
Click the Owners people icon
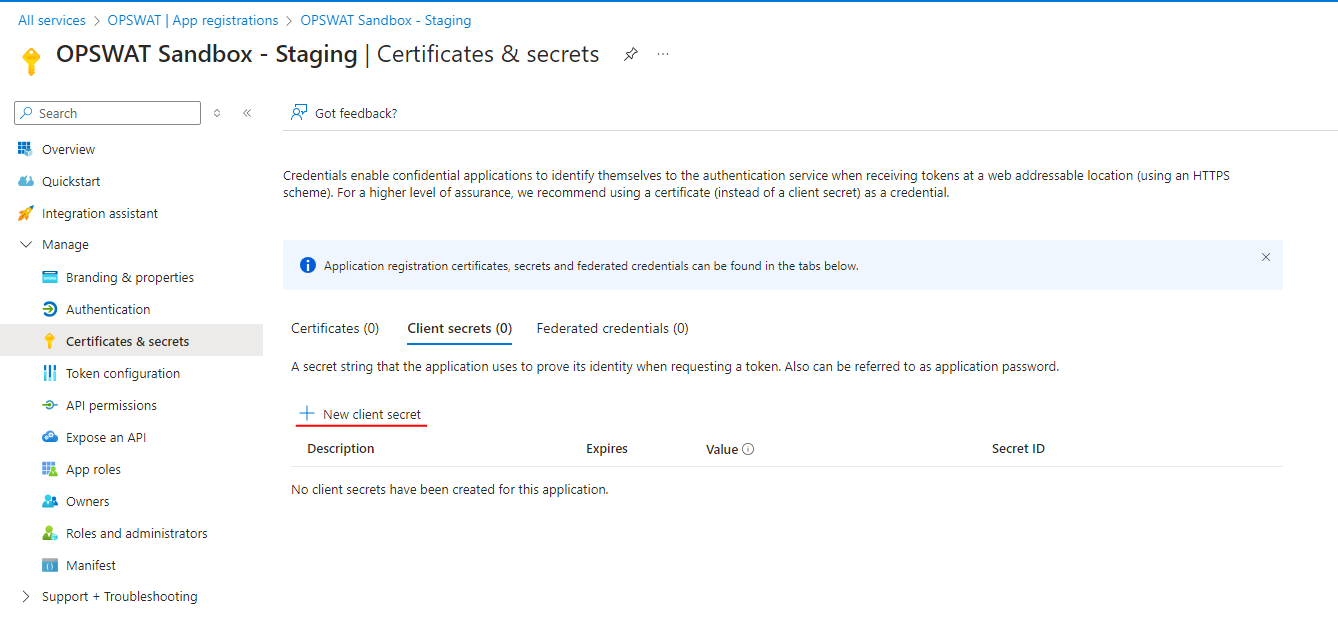tap(50, 501)
